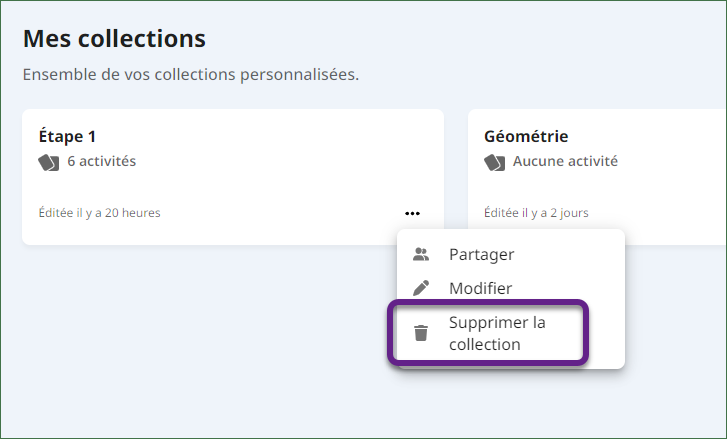The width and height of the screenshot is (727, 439).
Task: Open the Géométrie collection title
Action: (x=526, y=136)
